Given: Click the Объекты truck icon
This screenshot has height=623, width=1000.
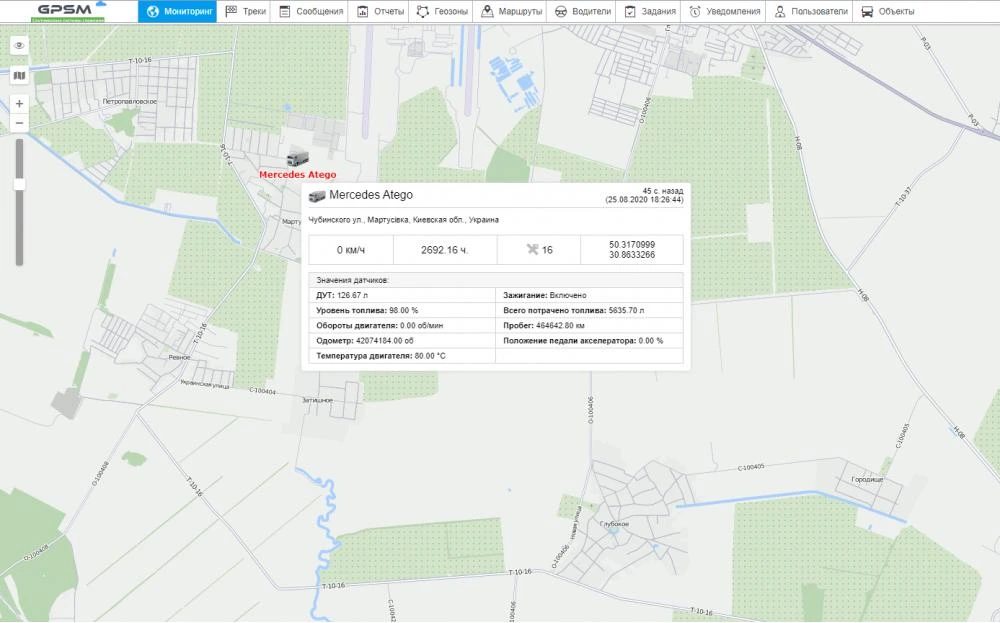Looking at the screenshot, I should 868,12.
